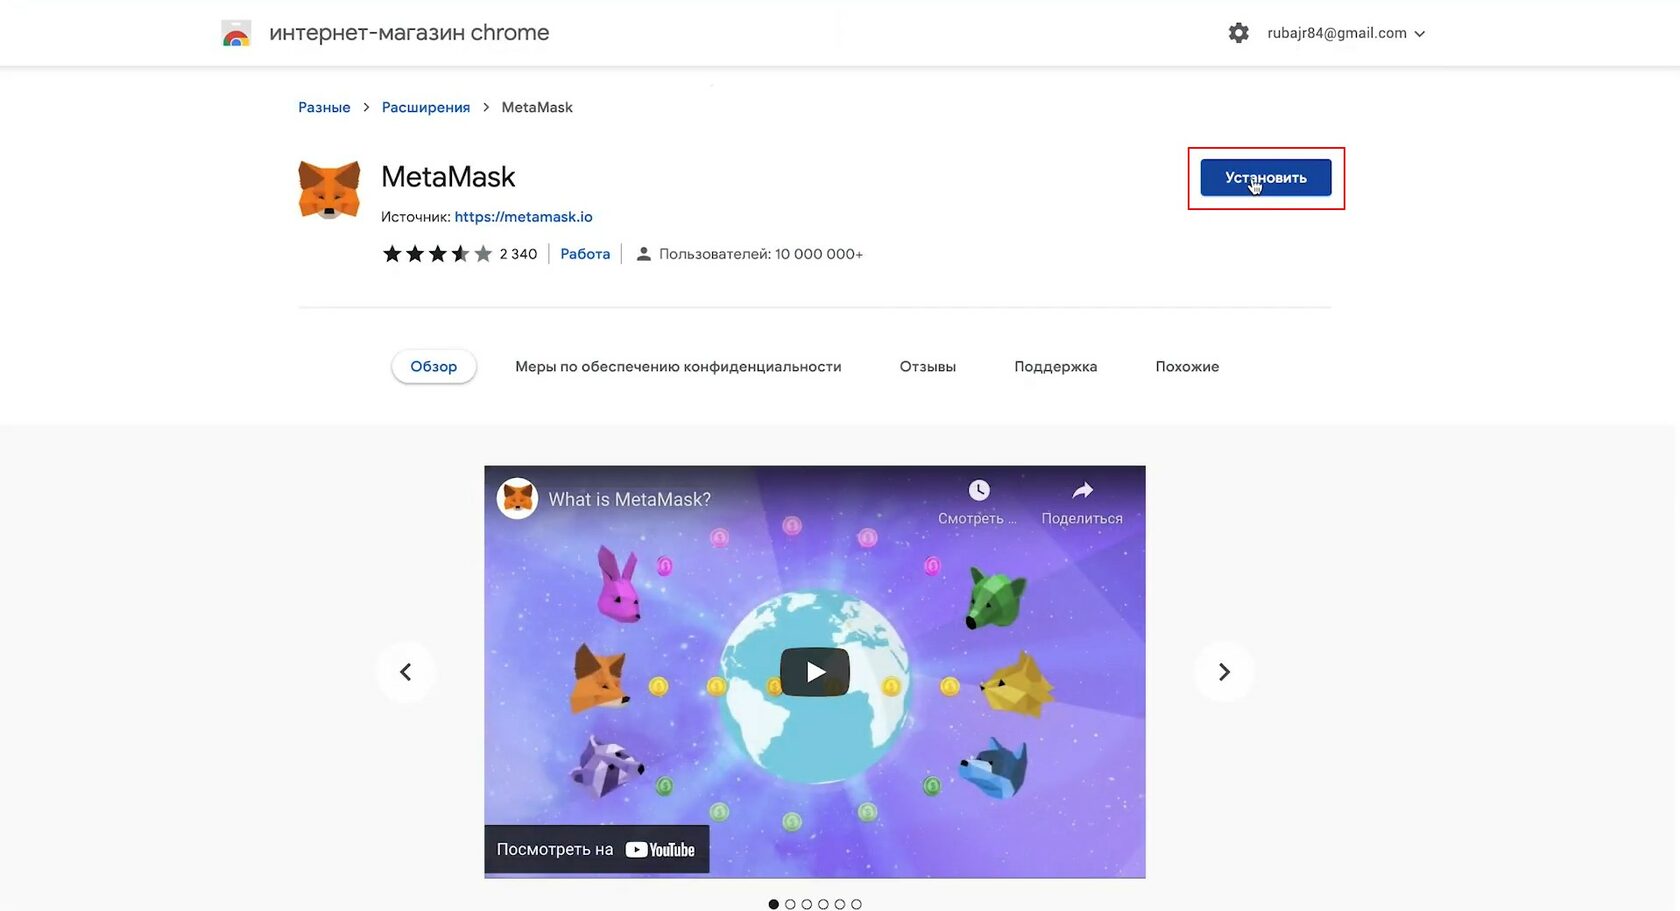The height and width of the screenshot is (911, 1680).
Task: Click the Установить install button
Action: (1266, 178)
